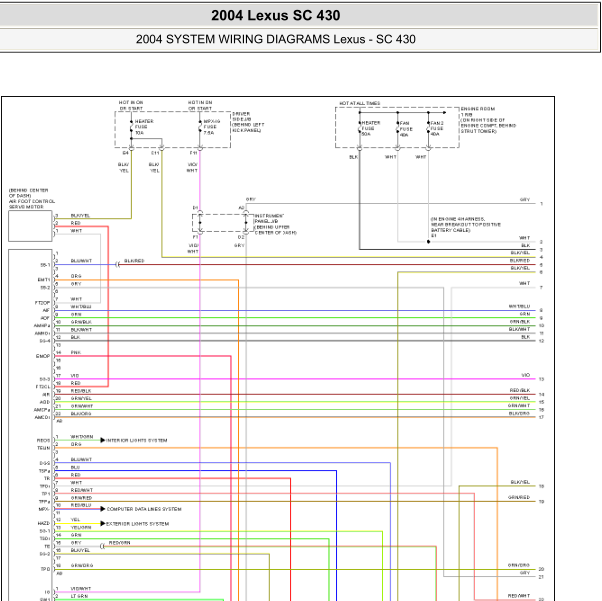Select the "HAZD" terminal label
Viewport: 602px width, 601px height.
pyautogui.click(x=43, y=523)
